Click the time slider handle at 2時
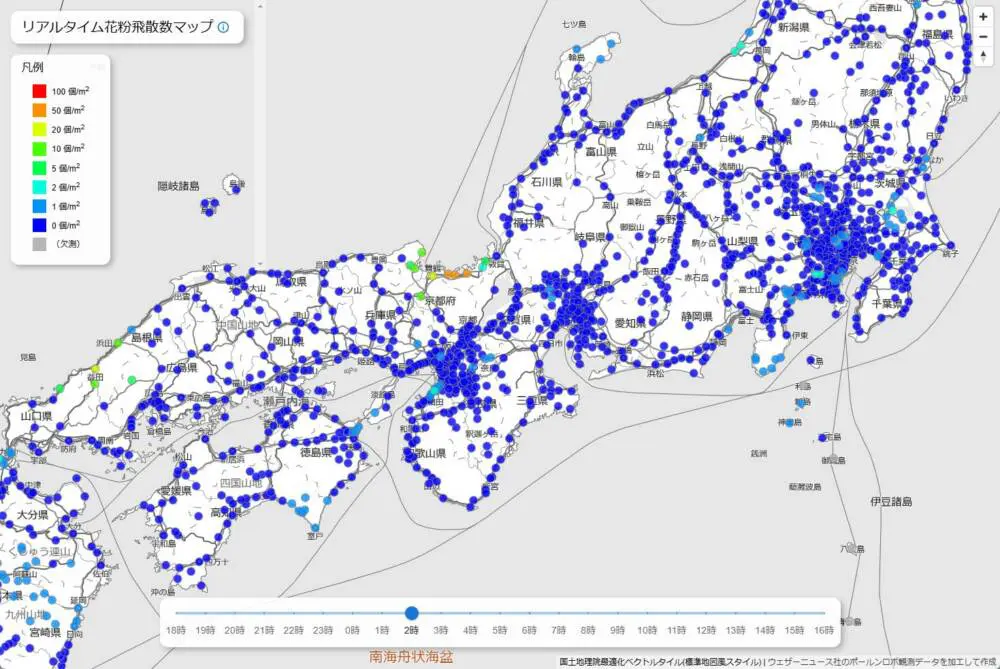This screenshot has height=669, width=1000. tap(412, 613)
